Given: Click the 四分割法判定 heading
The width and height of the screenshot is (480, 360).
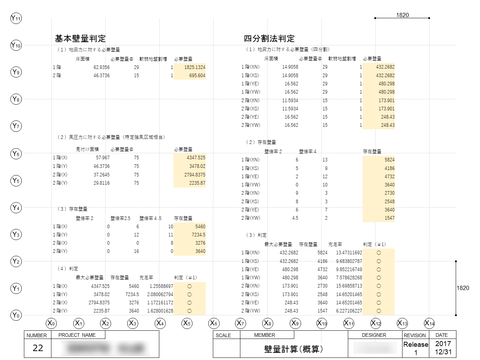Looking at the screenshot, I should (269, 38).
